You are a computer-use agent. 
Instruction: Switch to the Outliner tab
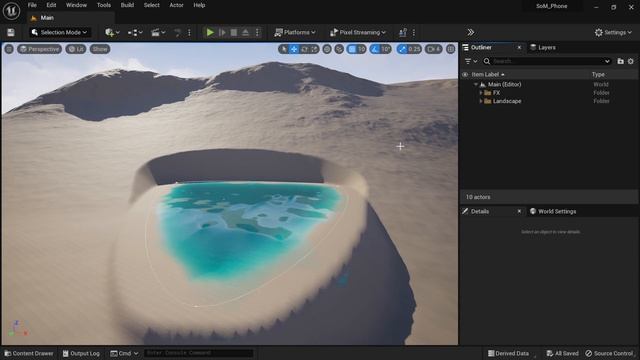click(x=481, y=48)
